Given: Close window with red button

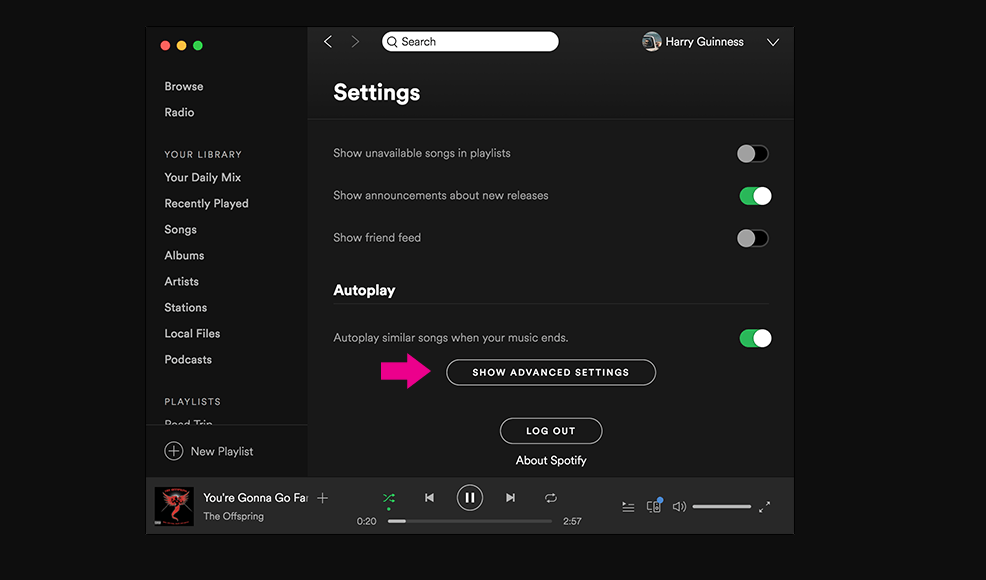Looking at the screenshot, I should tap(165, 45).
